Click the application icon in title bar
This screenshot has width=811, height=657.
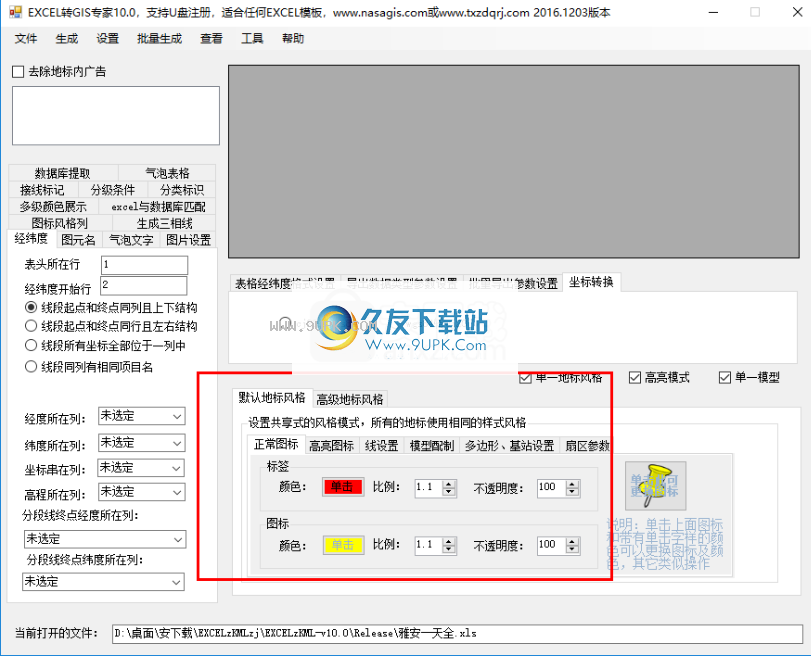click(15, 12)
